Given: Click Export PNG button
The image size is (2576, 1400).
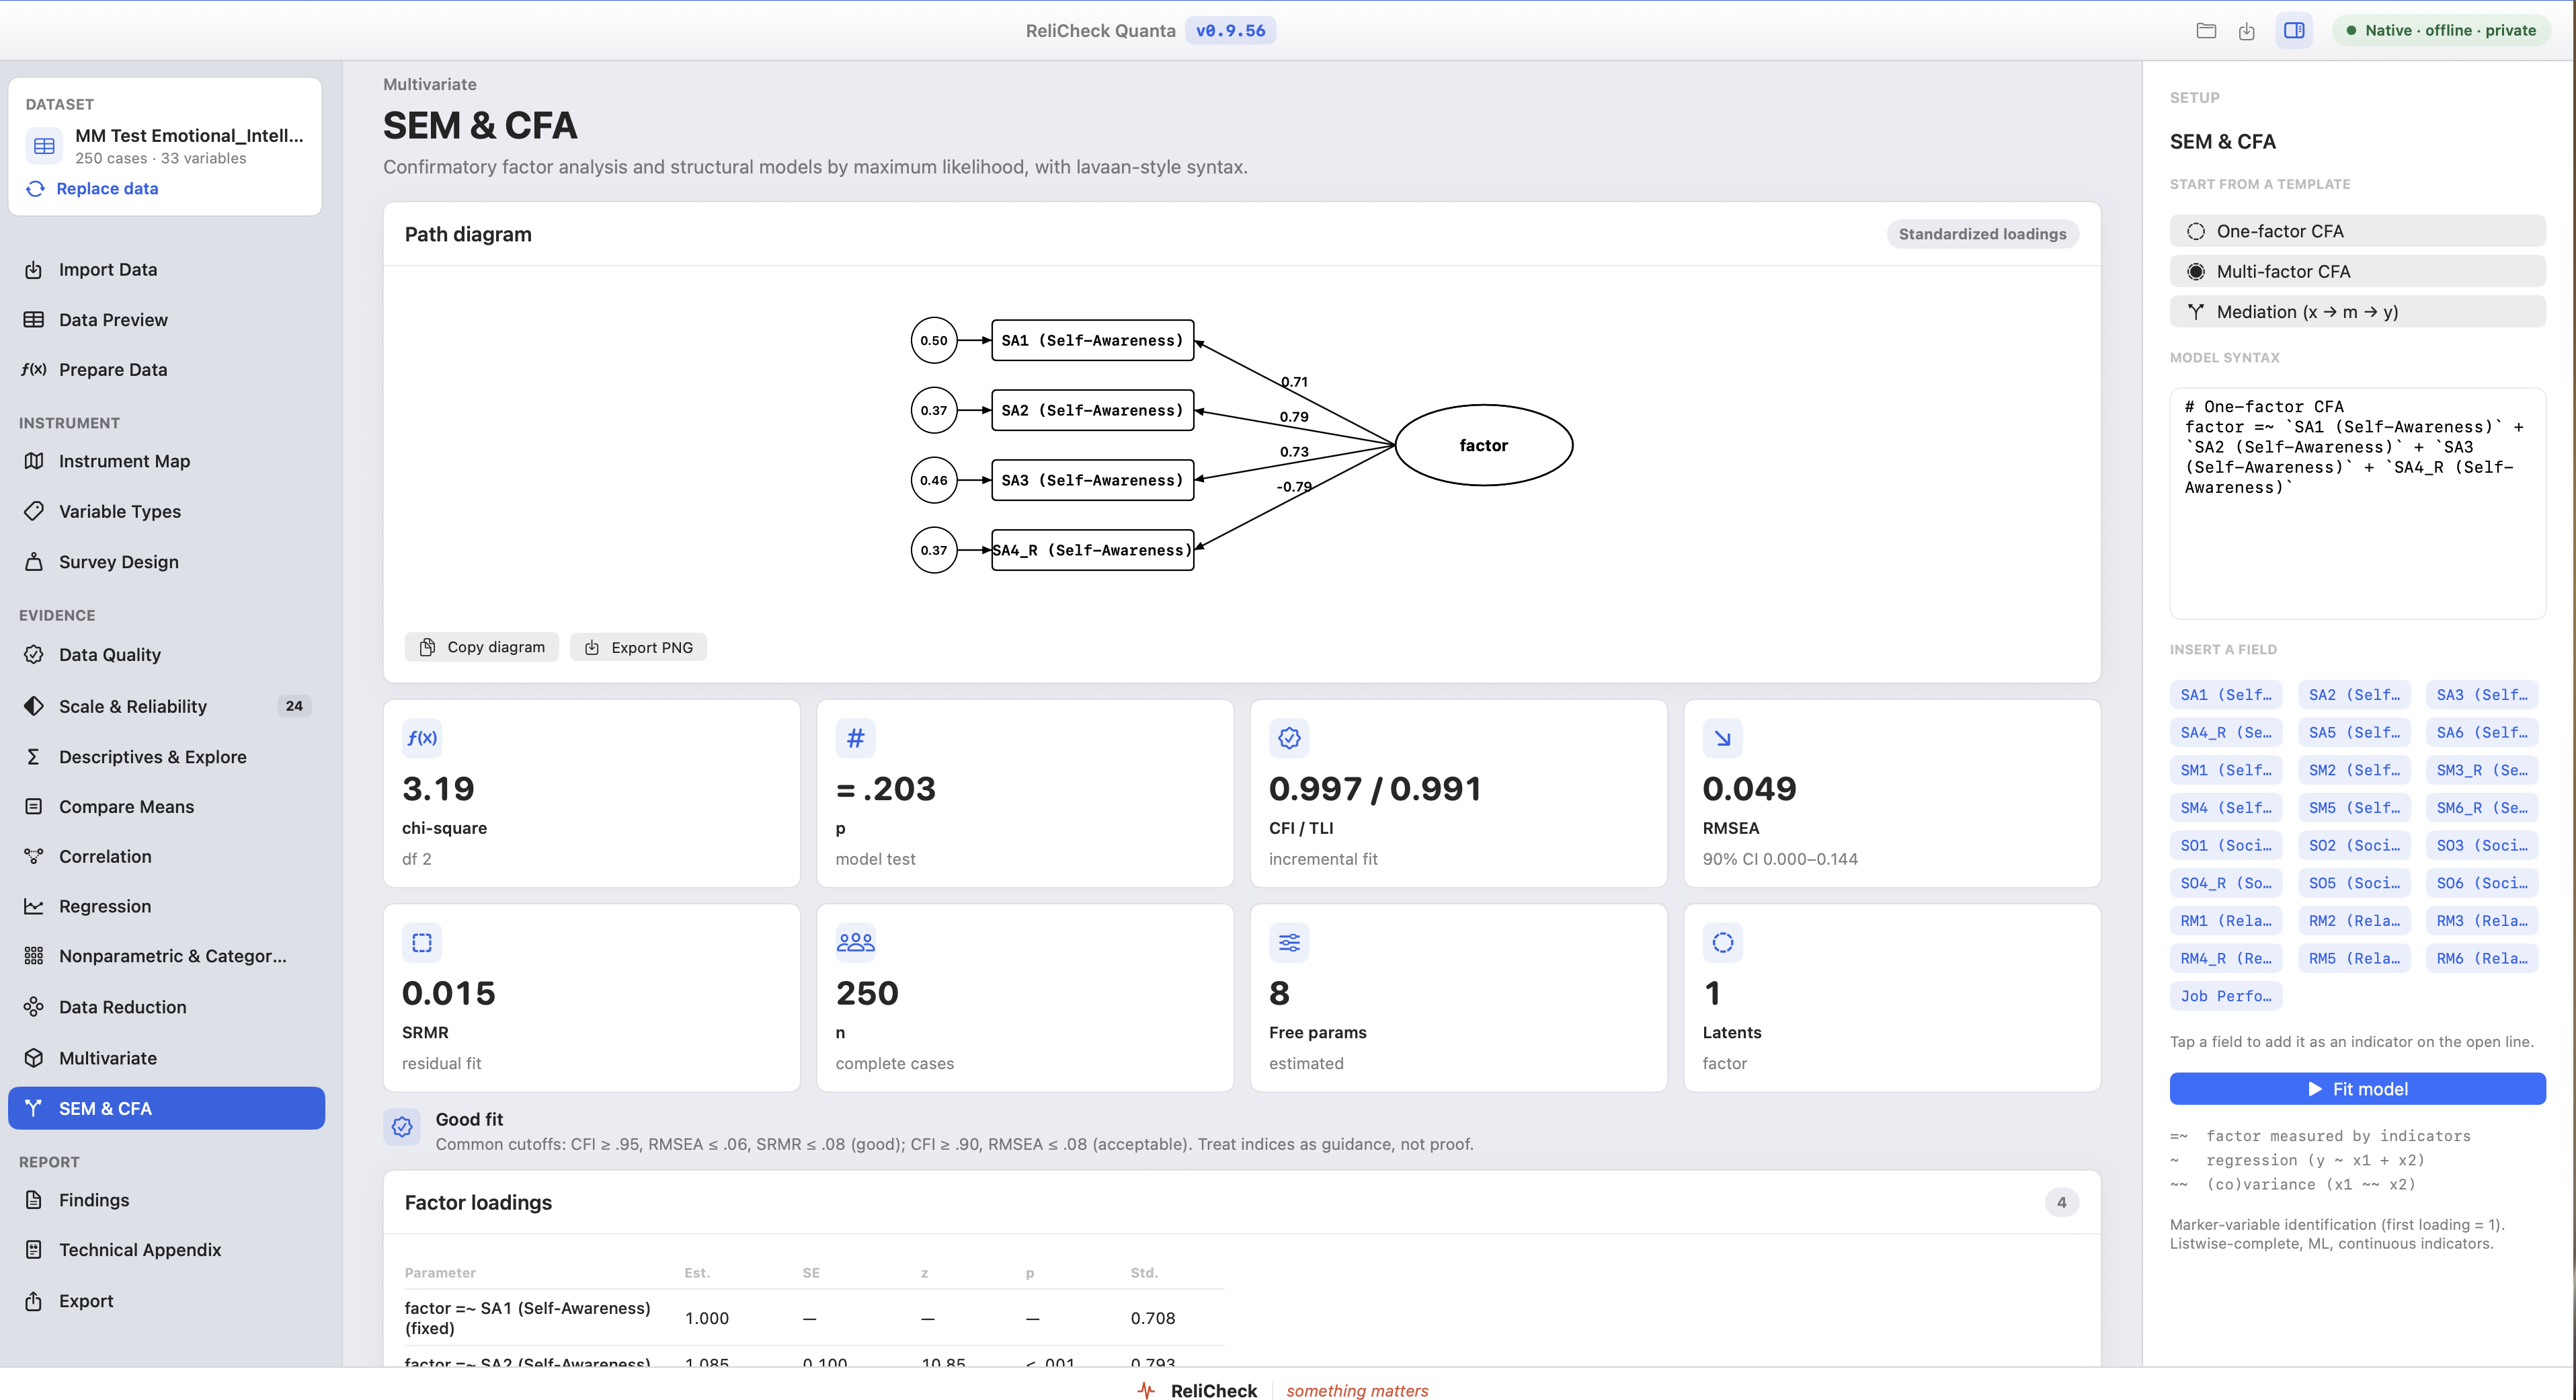Looking at the screenshot, I should pos(638,647).
